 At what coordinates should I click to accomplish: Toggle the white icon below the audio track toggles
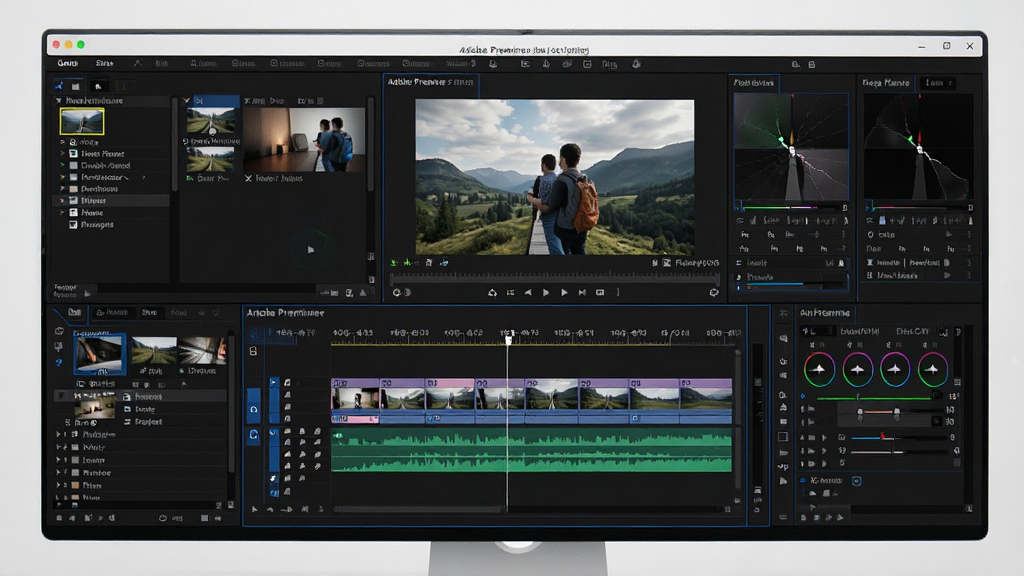(274, 479)
